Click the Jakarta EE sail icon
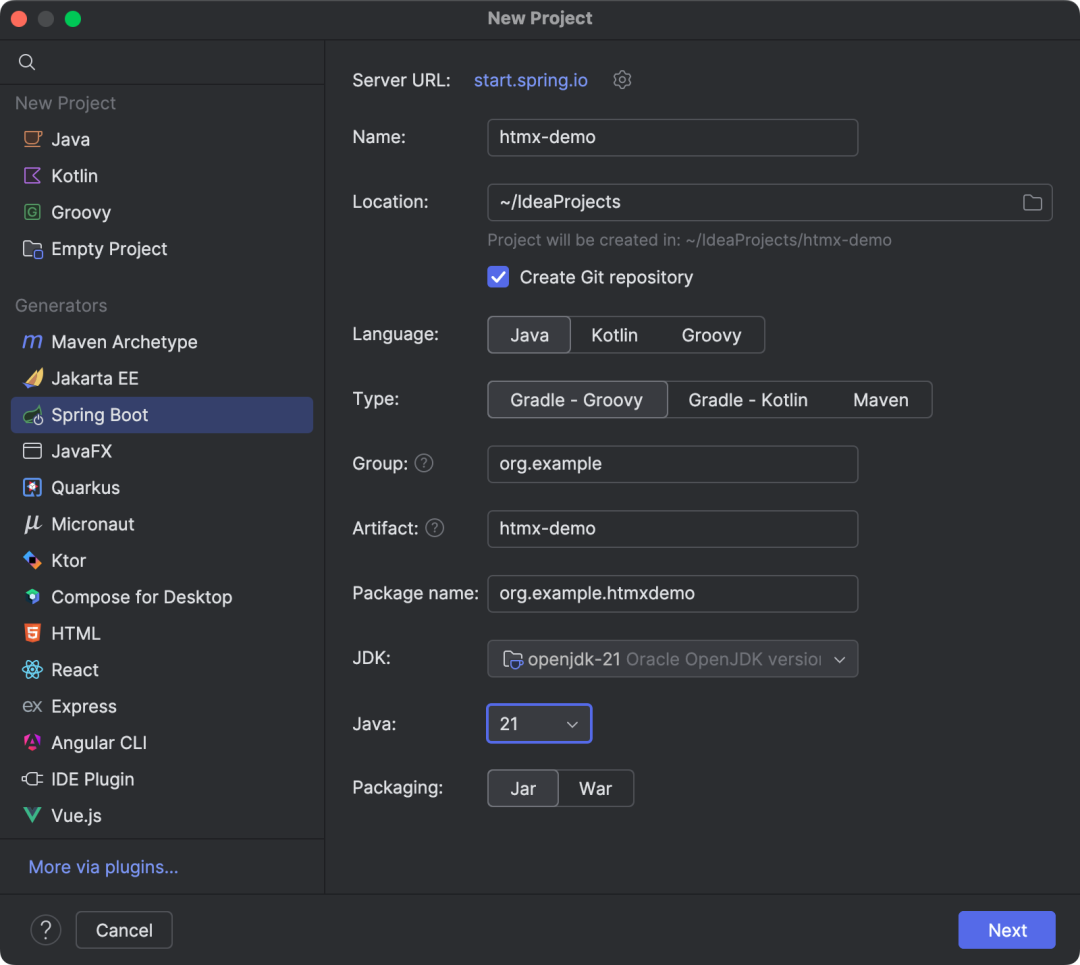The width and height of the screenshot is (1080, 965). pyautogui.click(x=33, y=378)
